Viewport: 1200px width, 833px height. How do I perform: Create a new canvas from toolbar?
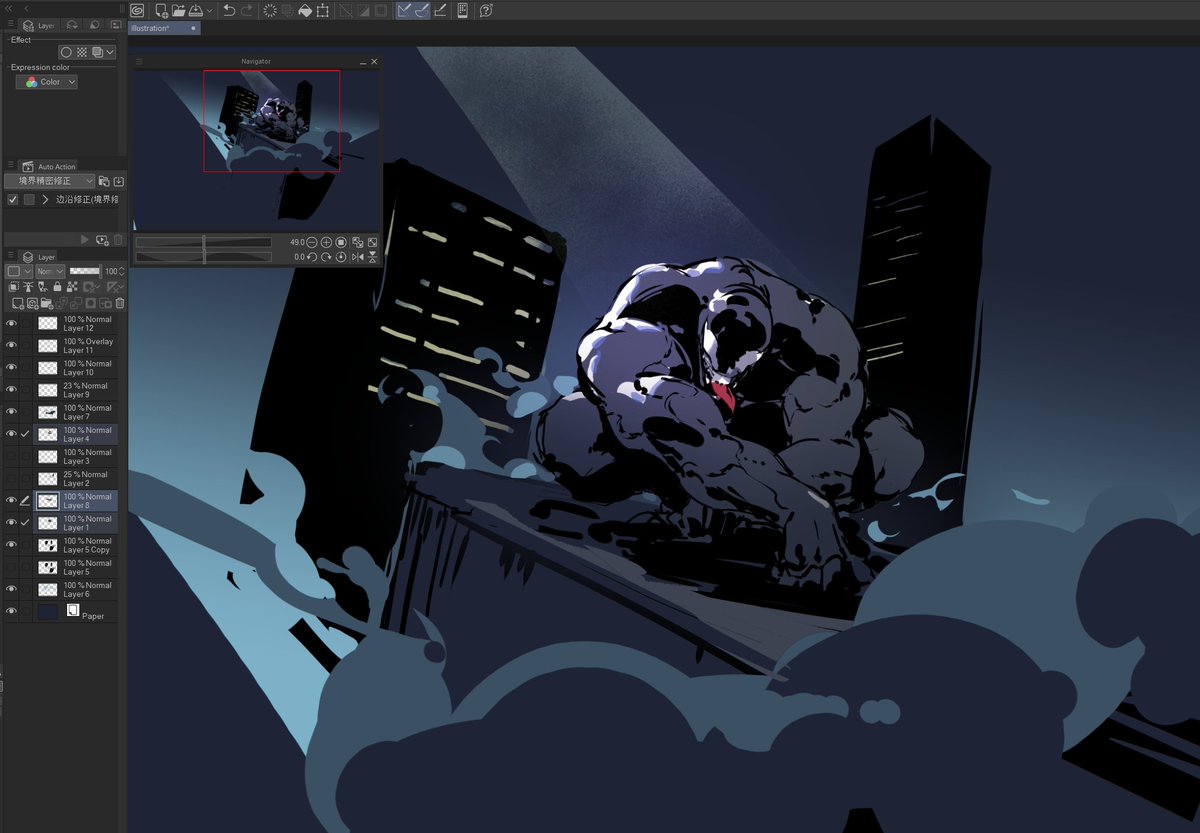coord(162,11)
